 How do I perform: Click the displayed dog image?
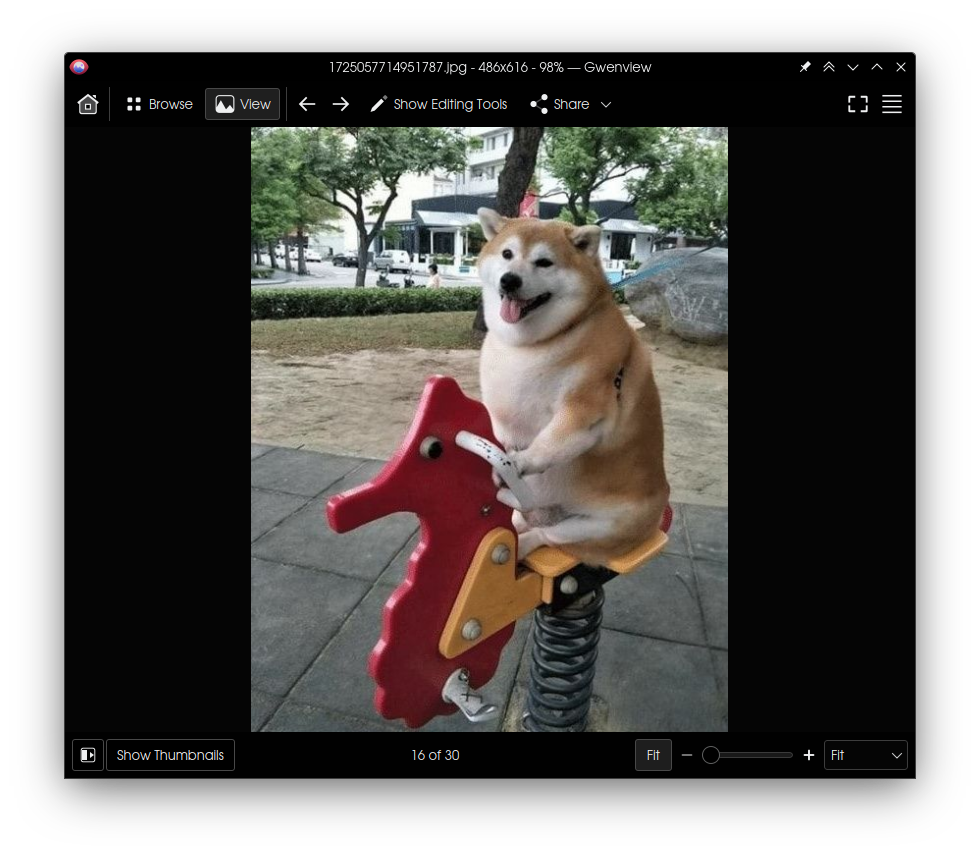[x=489, y=429]
